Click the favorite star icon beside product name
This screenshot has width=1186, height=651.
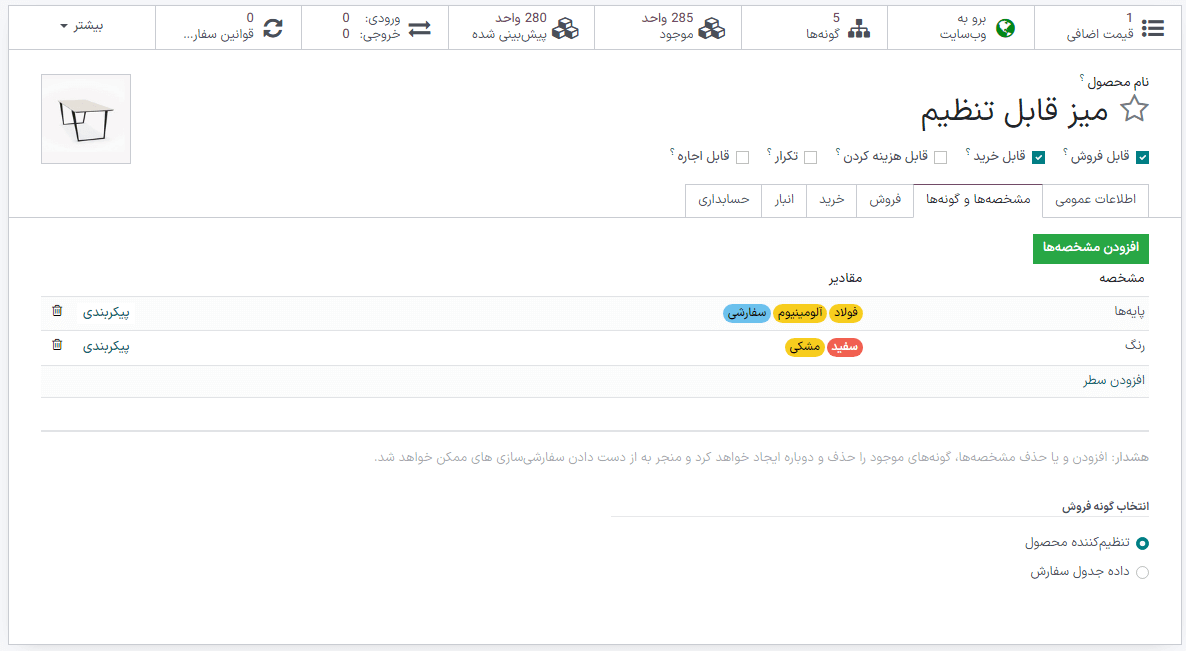pyautogui.click(x=1134, y=110)
